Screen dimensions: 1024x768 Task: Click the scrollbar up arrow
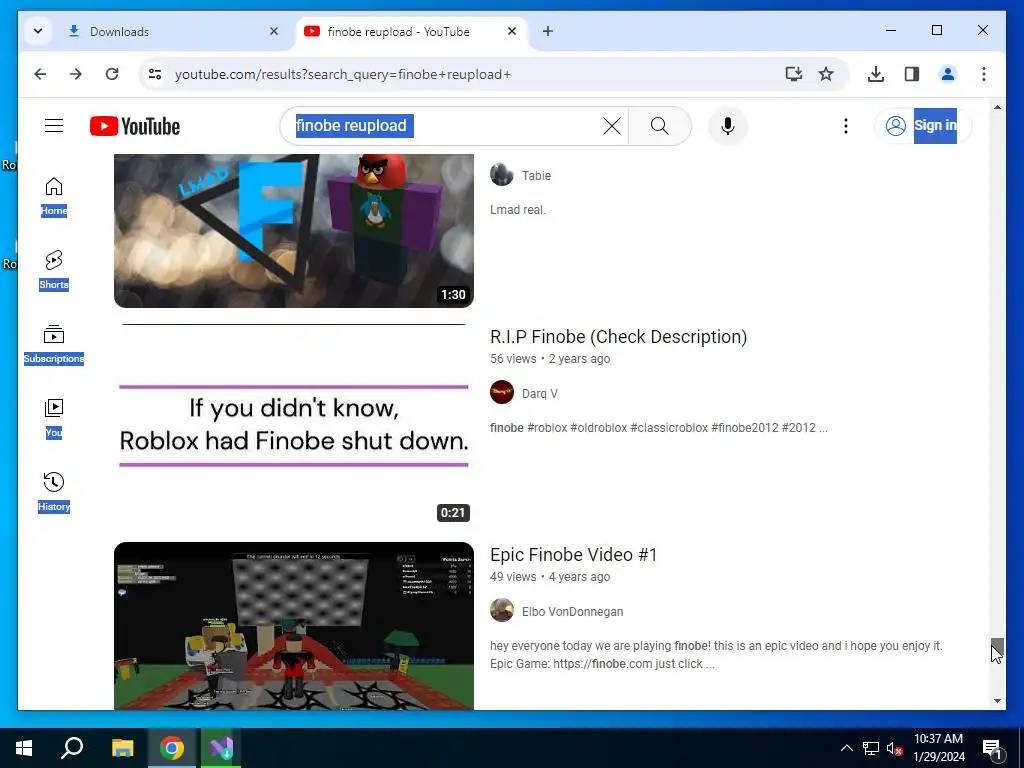pos(997,106)
